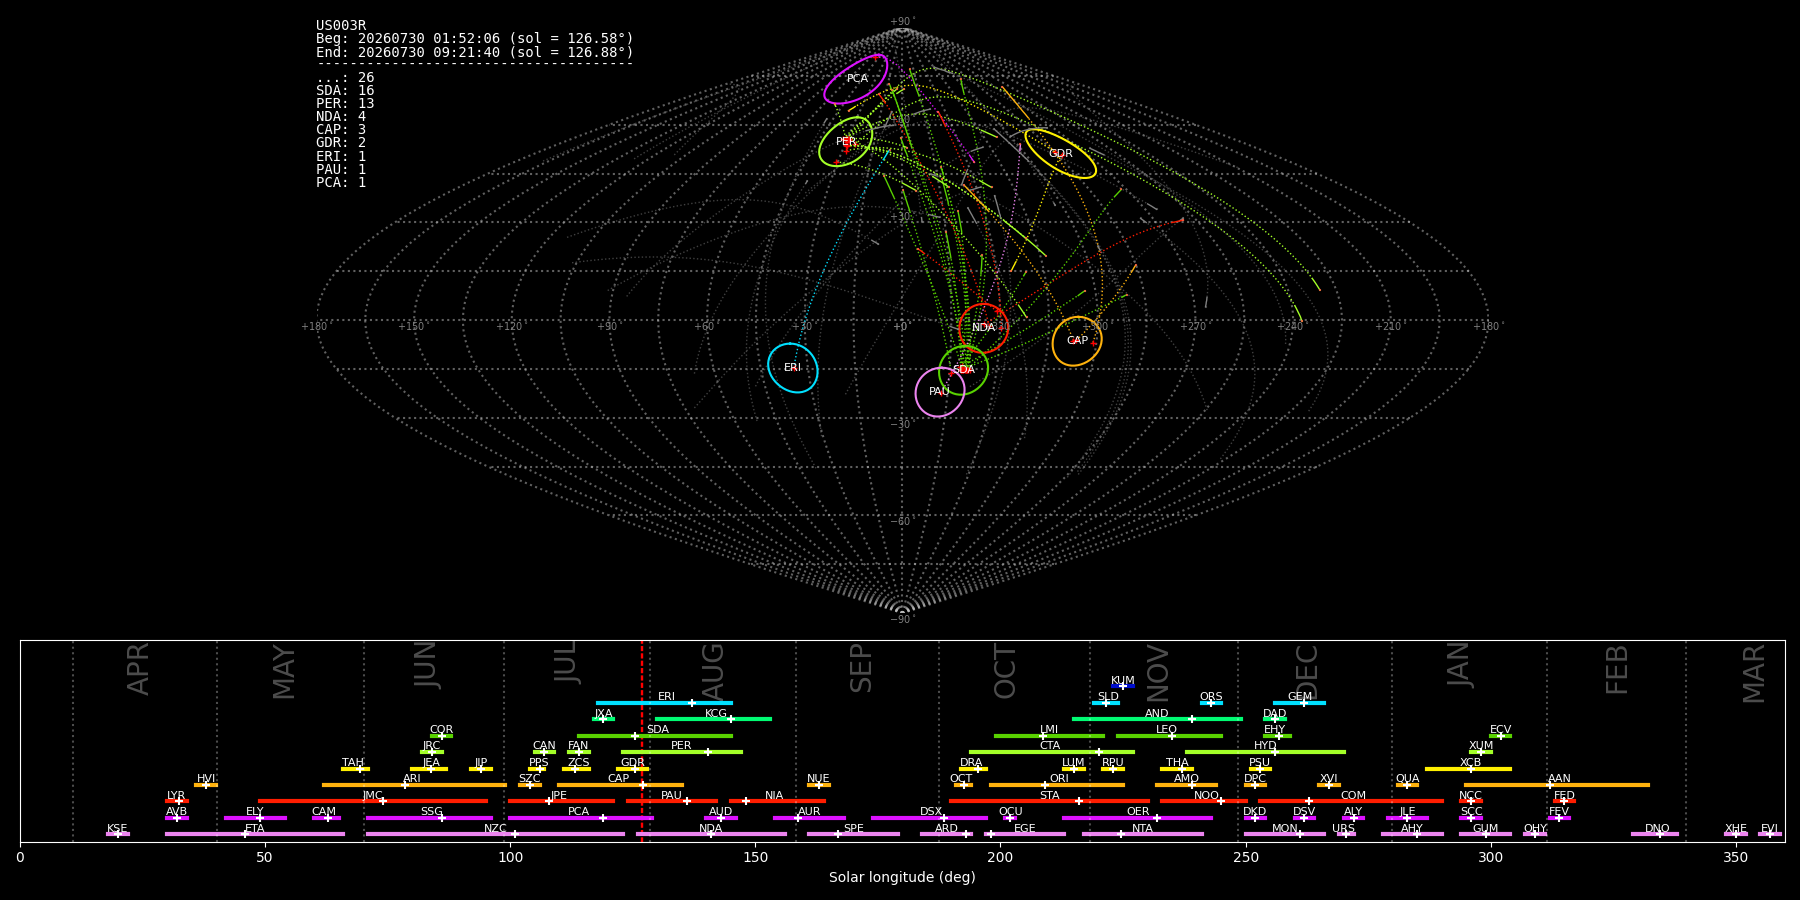This screenshot has width=1800, height=900.
Task: Select the HYD shower bar in the timeline
Action: coord(1265,752)
